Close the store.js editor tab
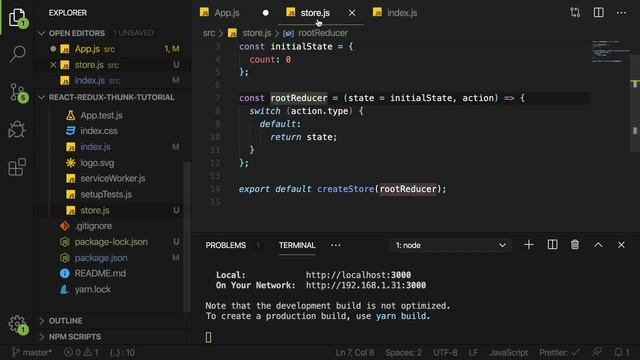Screen dimensions: 640x360 click(x=352, y=13)
